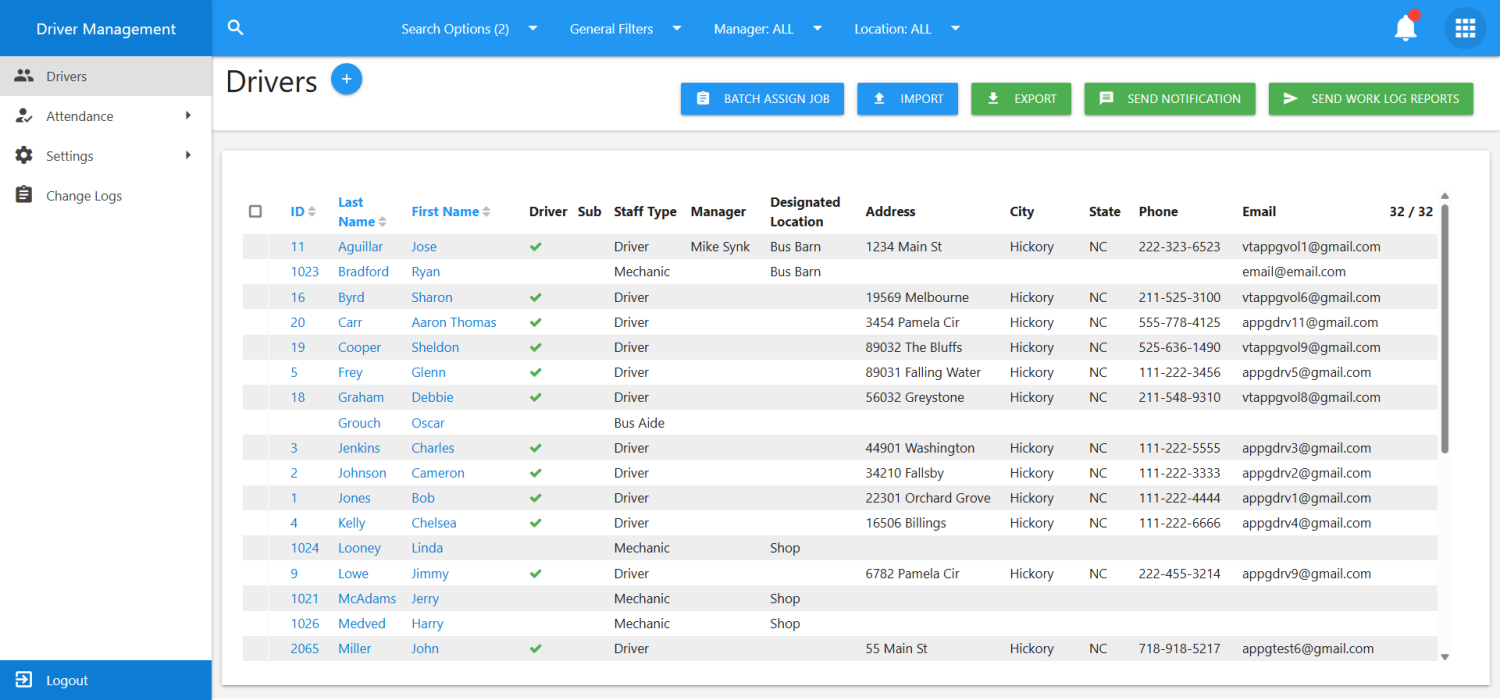This screenshot has height=700, width=1500.
Task: Click the Send Work Log Reports button
Action: (1370, 99)
